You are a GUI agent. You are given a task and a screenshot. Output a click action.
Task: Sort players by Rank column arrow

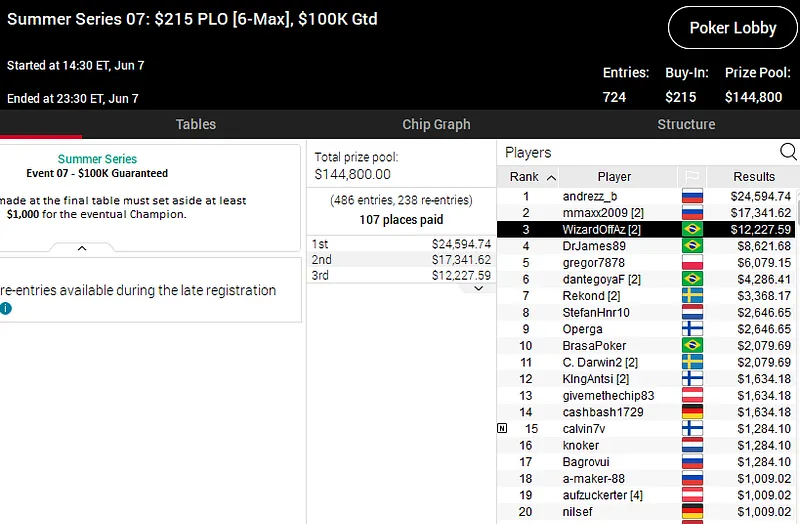[551, 177]
